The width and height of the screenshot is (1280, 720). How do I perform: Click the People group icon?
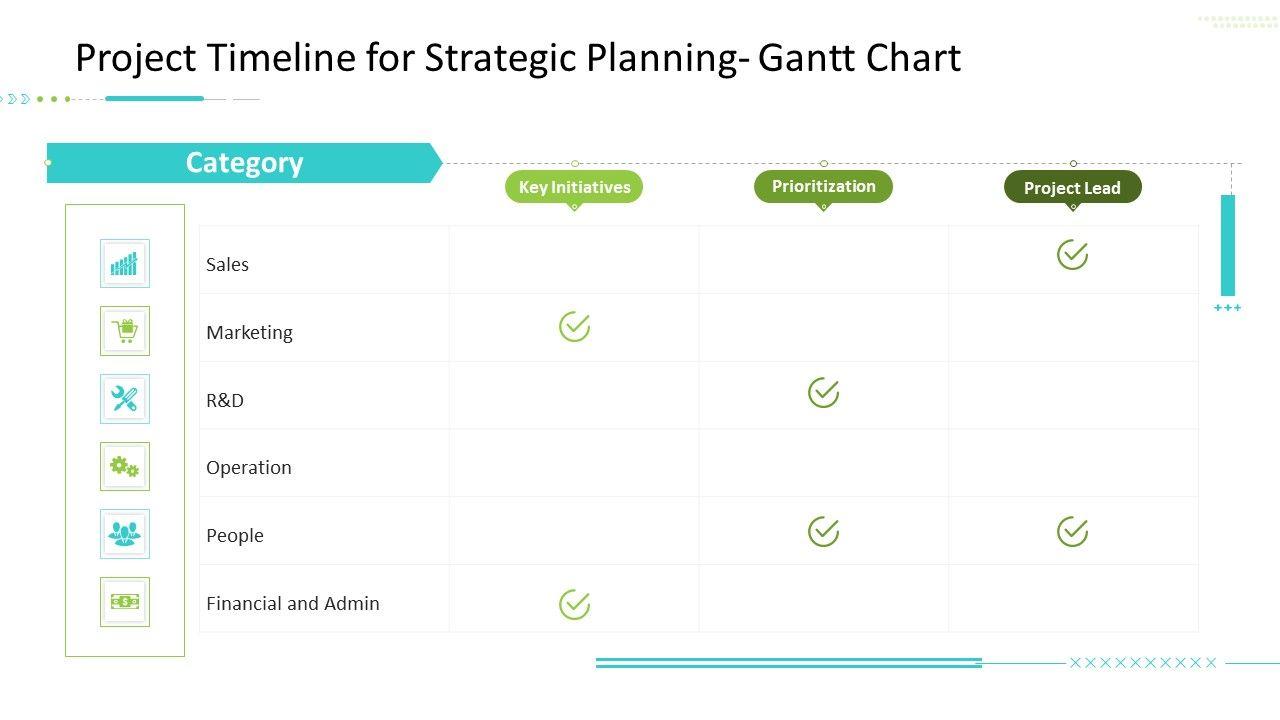(125, 534)
